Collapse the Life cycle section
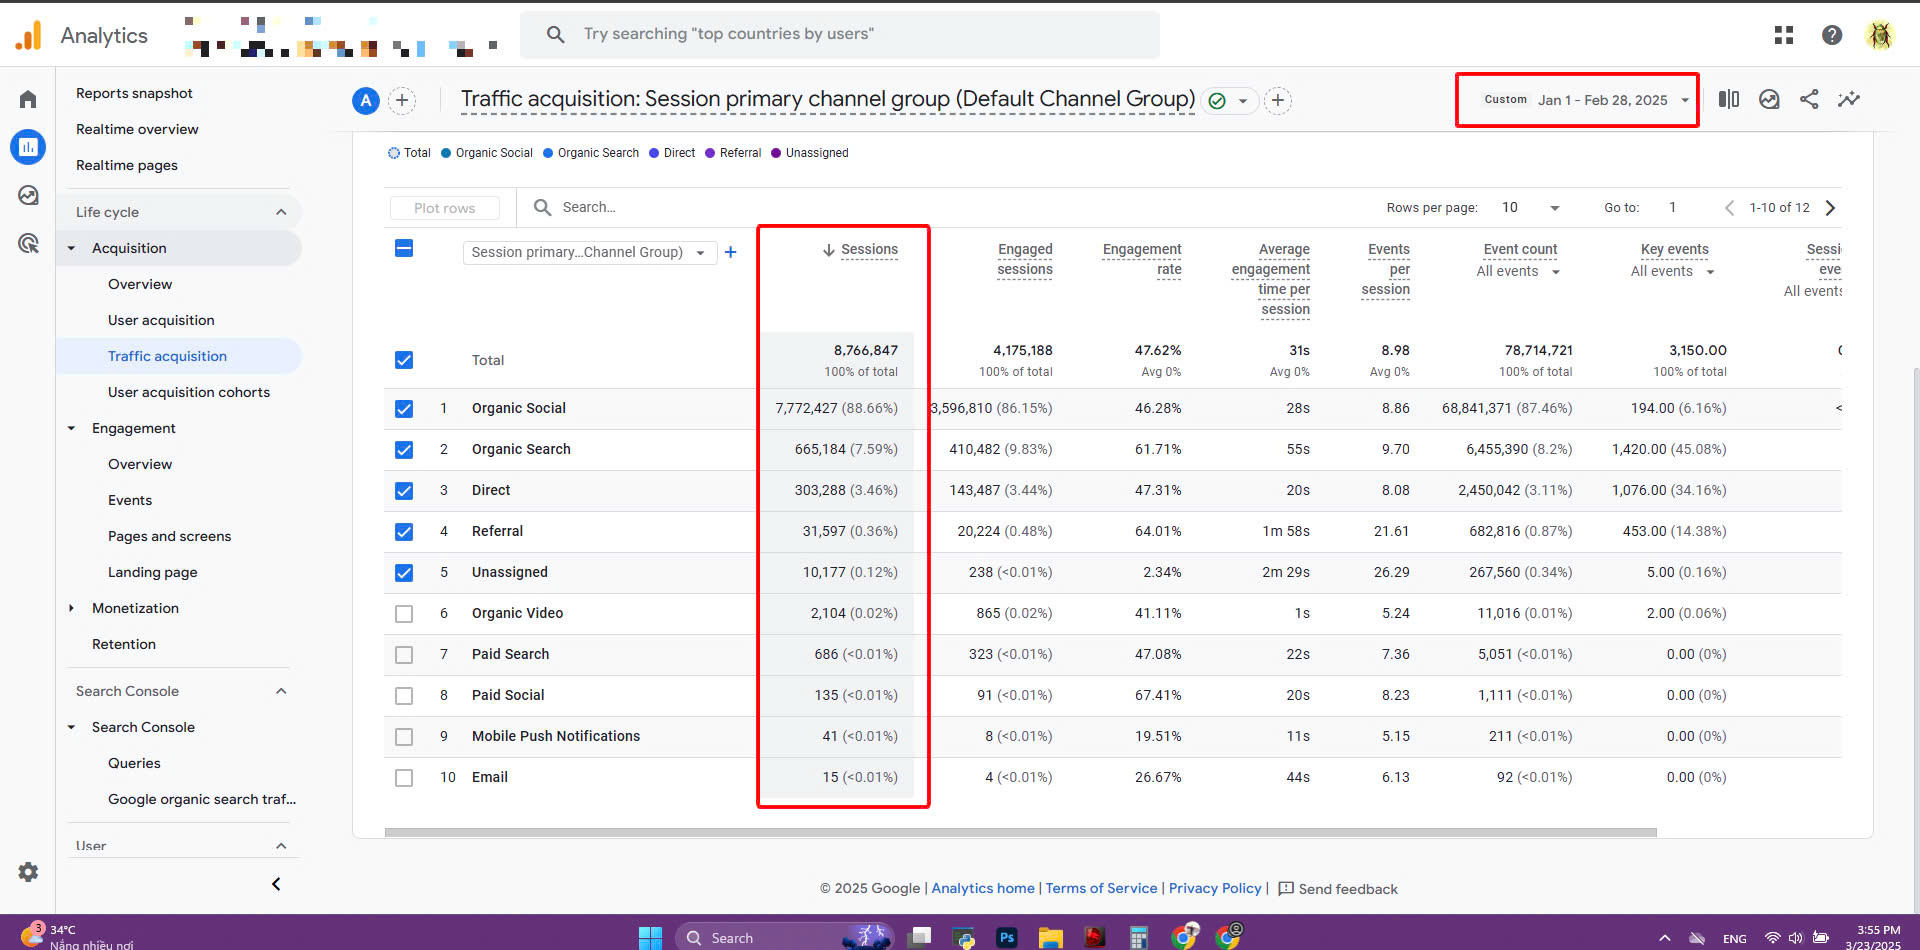Viewport: 1920px width, 950px height. [x=281, y=212]
